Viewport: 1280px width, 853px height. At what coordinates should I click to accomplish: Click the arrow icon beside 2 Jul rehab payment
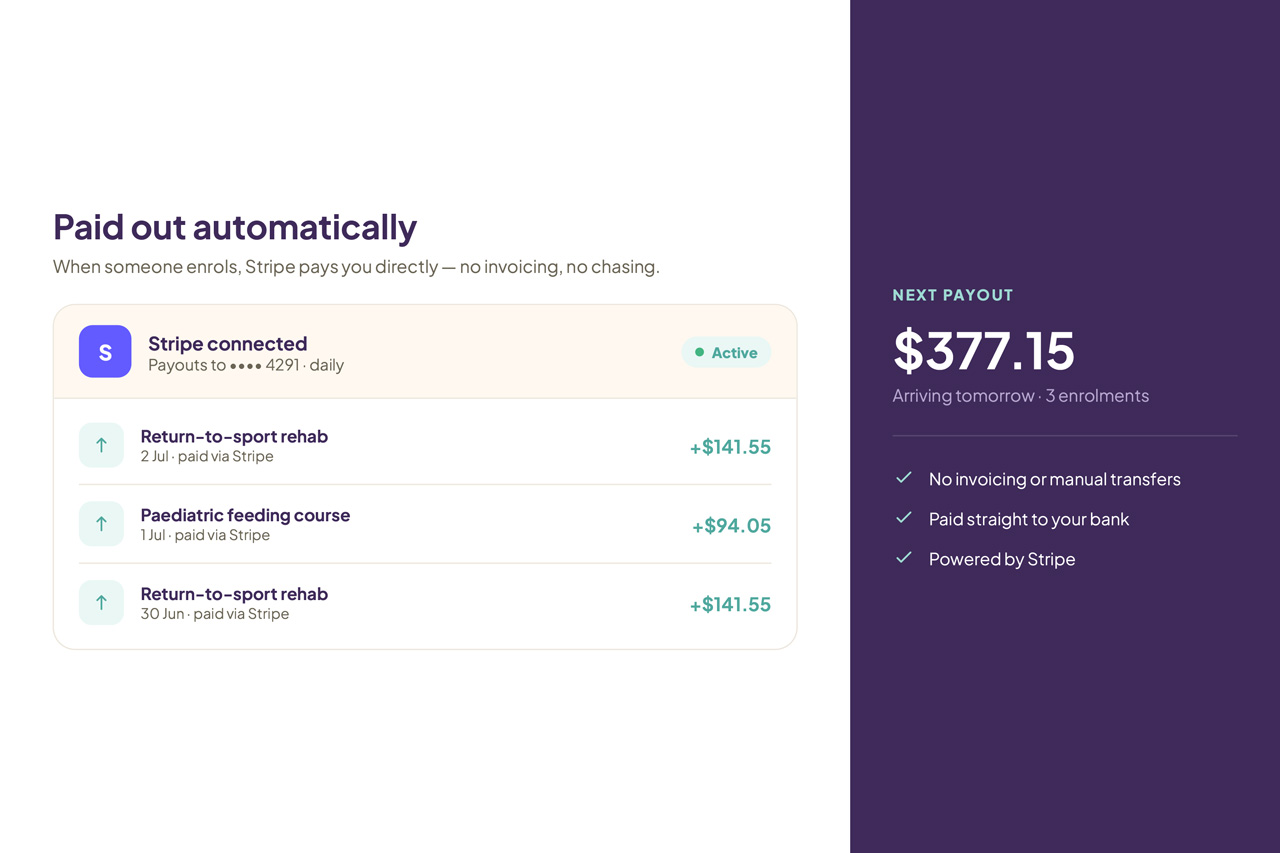101,445
